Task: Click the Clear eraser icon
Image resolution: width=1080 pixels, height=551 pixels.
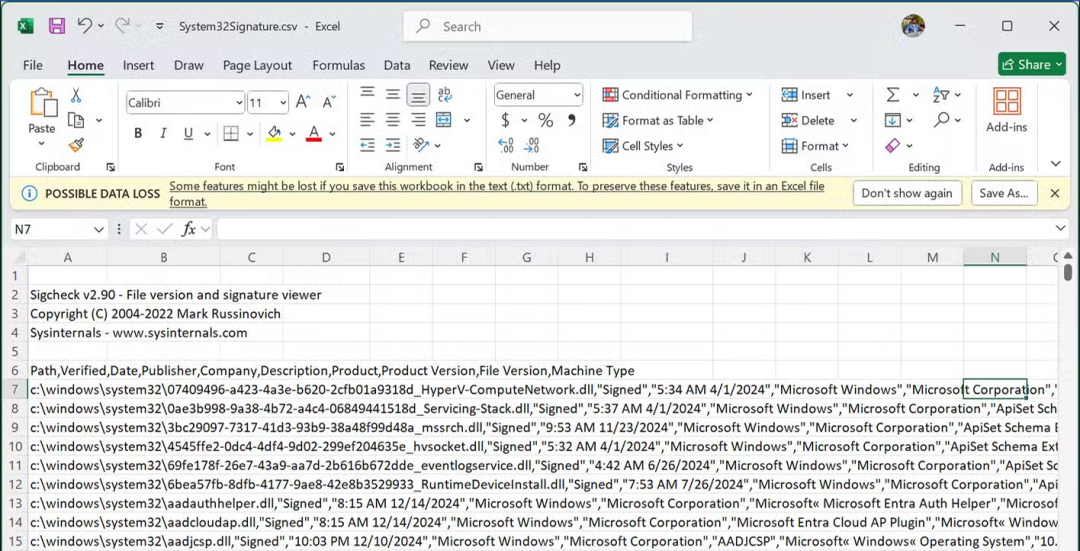Action: (x=893, y=145)
